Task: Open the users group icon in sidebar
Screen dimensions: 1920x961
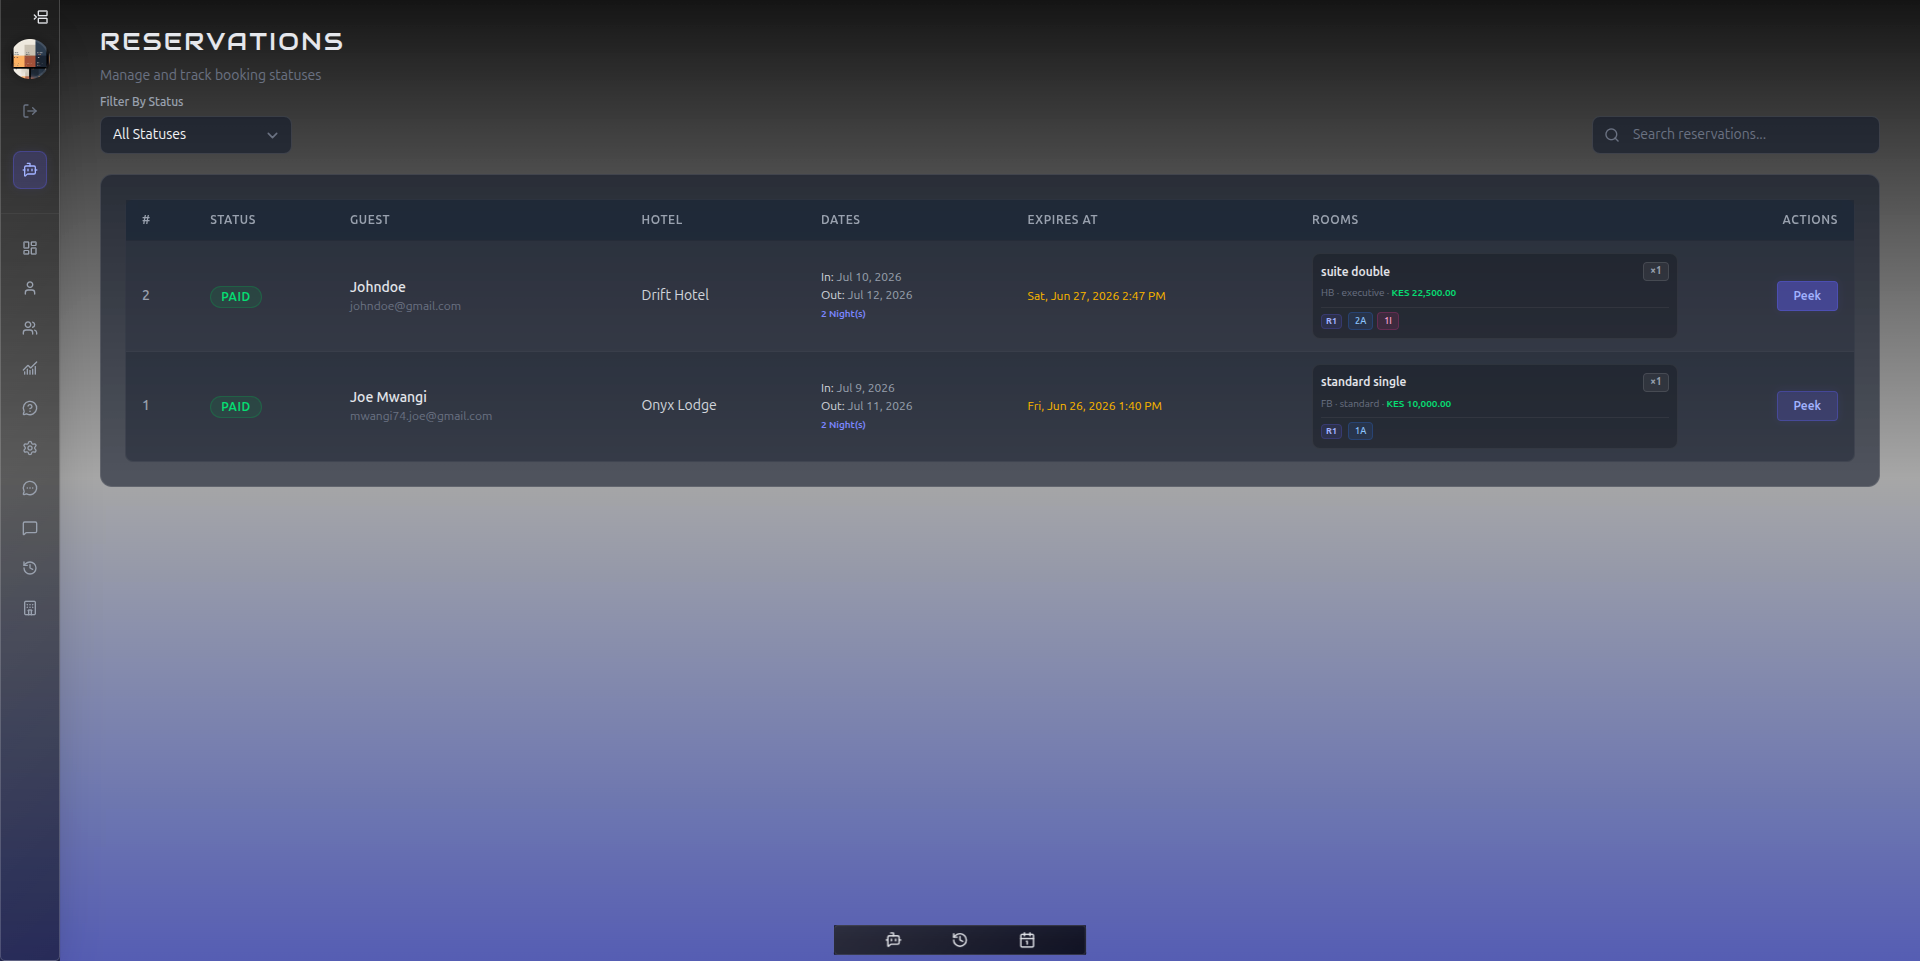Action: pyautogui.click(x=30, y=328)
